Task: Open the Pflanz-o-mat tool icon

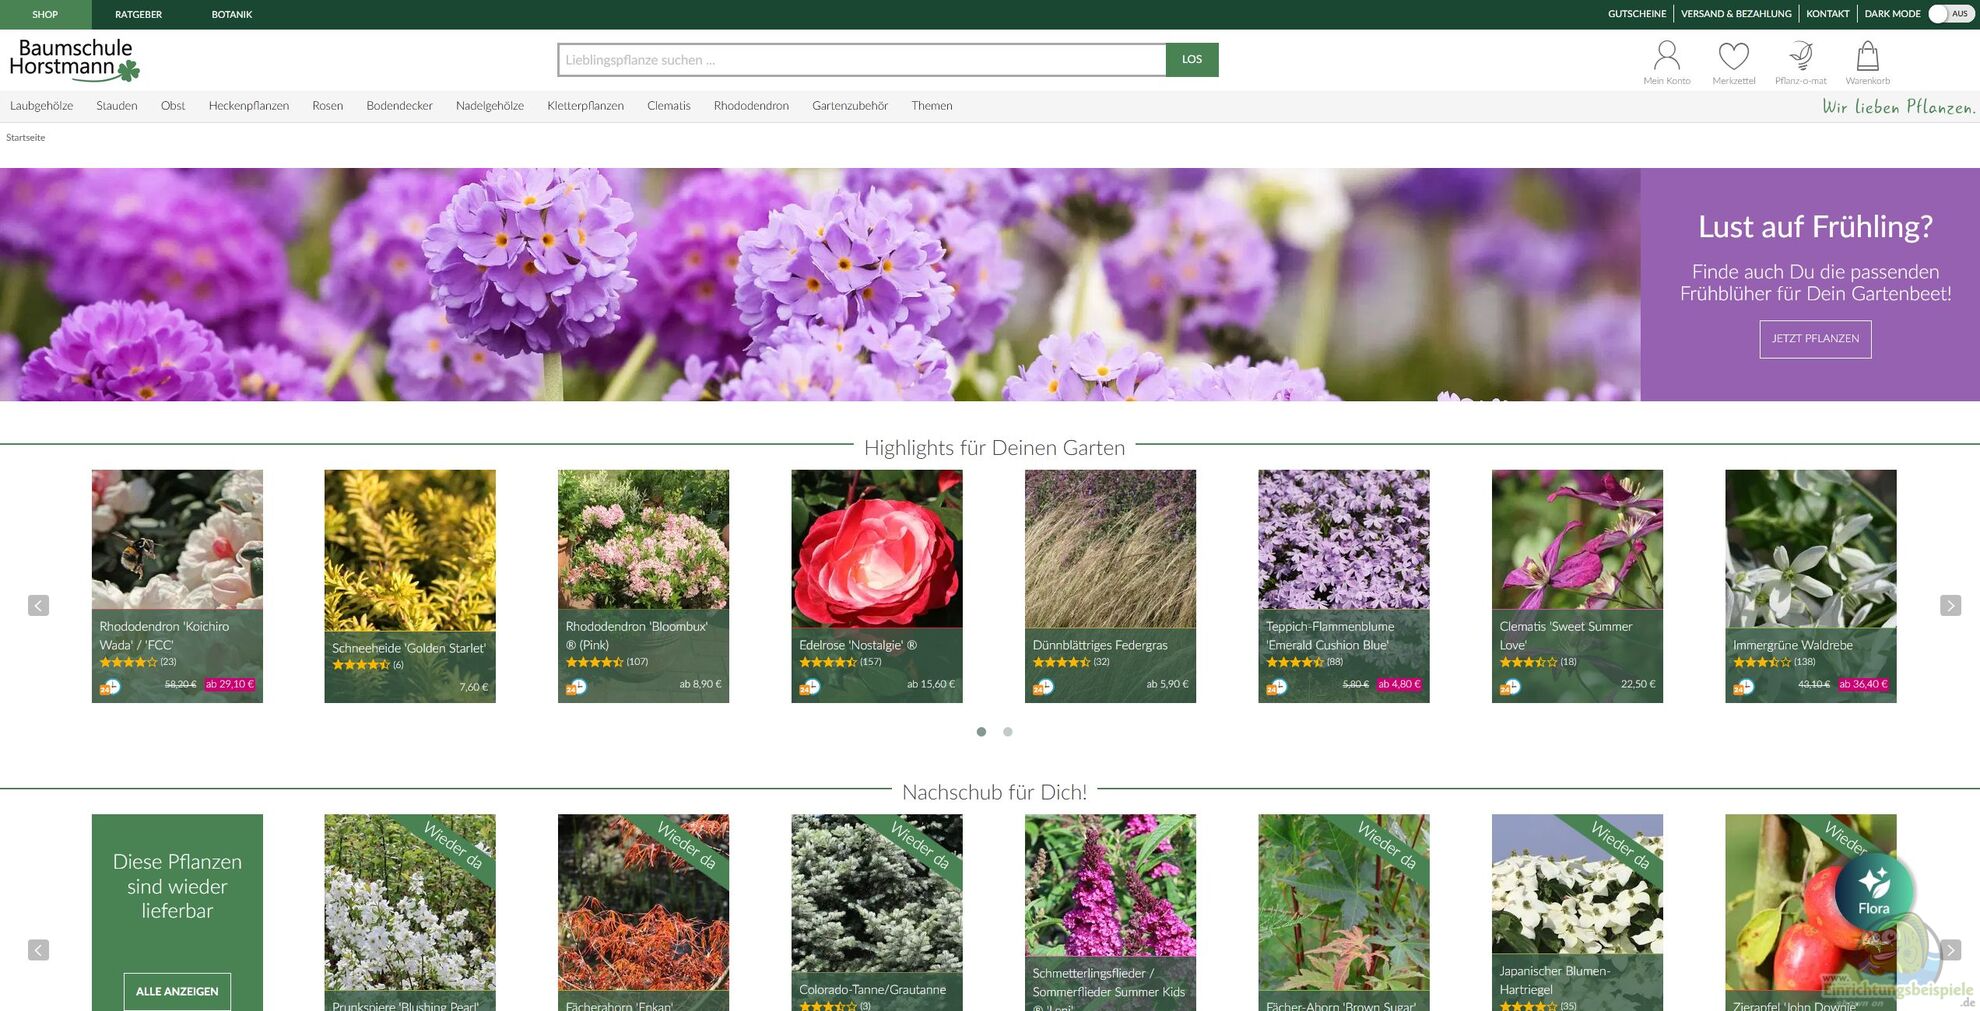Action: click(1800, 58)
